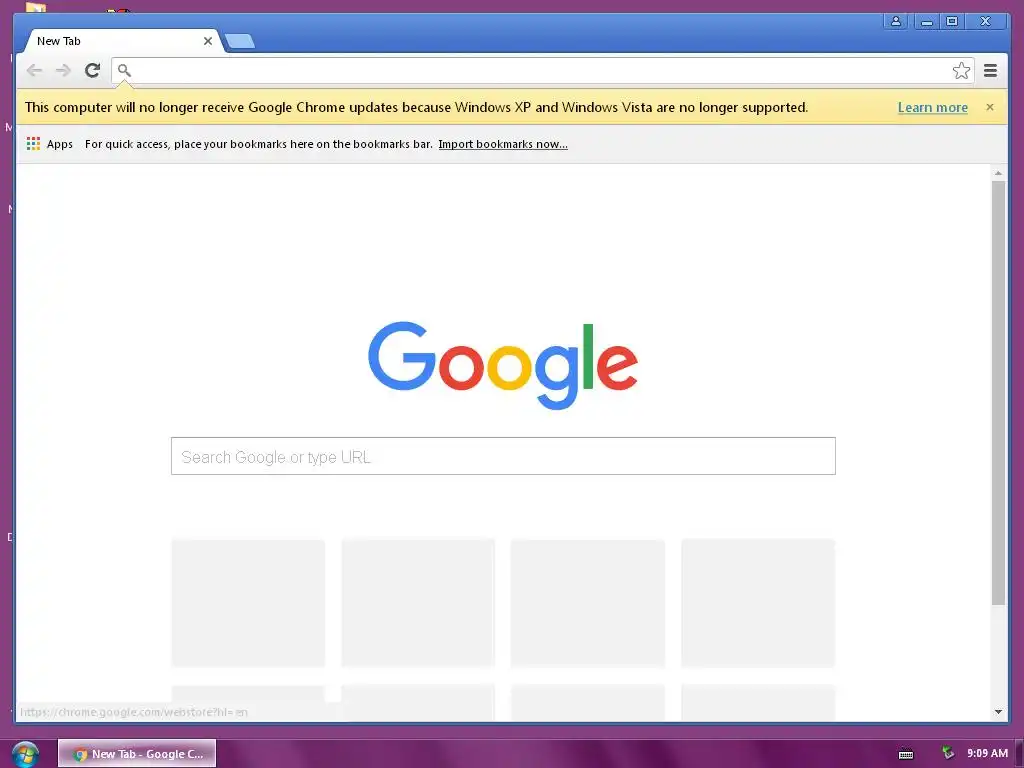Click Import bookmarks now link
This screenshot has height=768, width=1024.
tap(503, 144)
